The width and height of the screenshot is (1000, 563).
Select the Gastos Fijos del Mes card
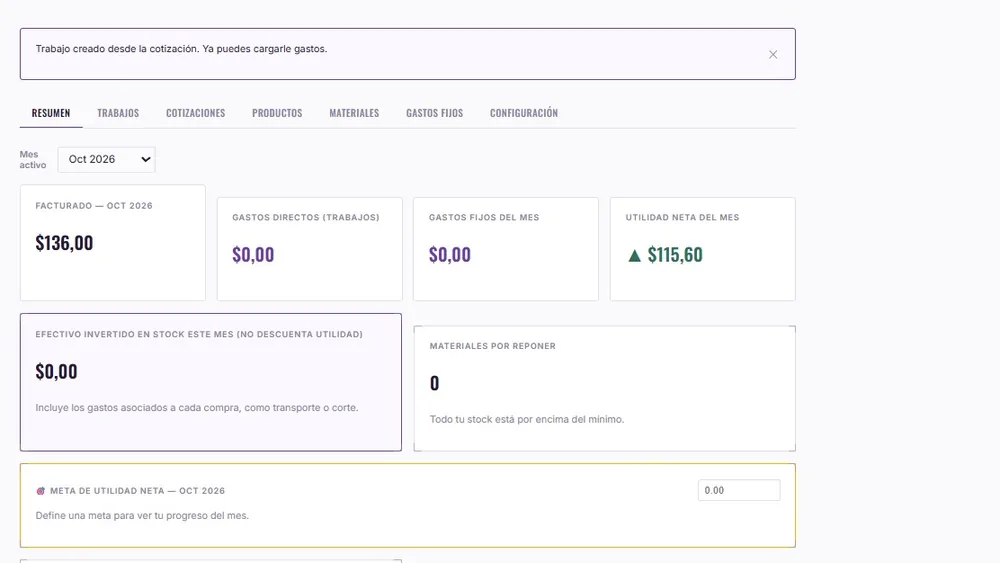click(506, 249)
